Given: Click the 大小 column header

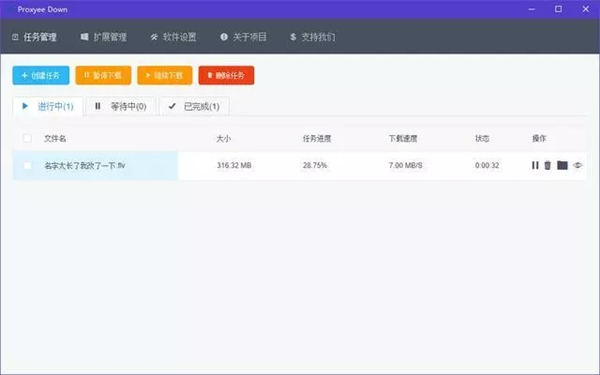Looking at the screenshot, I should (223, 139).
